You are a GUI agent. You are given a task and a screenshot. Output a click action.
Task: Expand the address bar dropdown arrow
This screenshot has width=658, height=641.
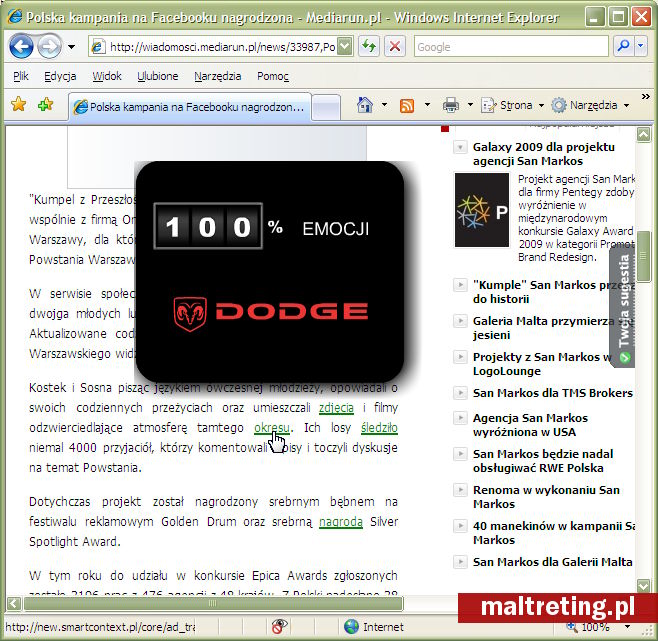coord(345,46)
